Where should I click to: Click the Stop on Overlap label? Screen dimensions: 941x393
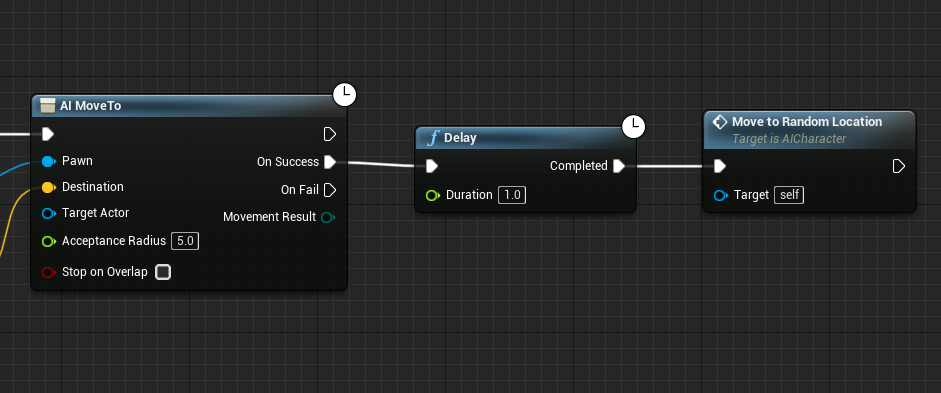click(105, 272)
